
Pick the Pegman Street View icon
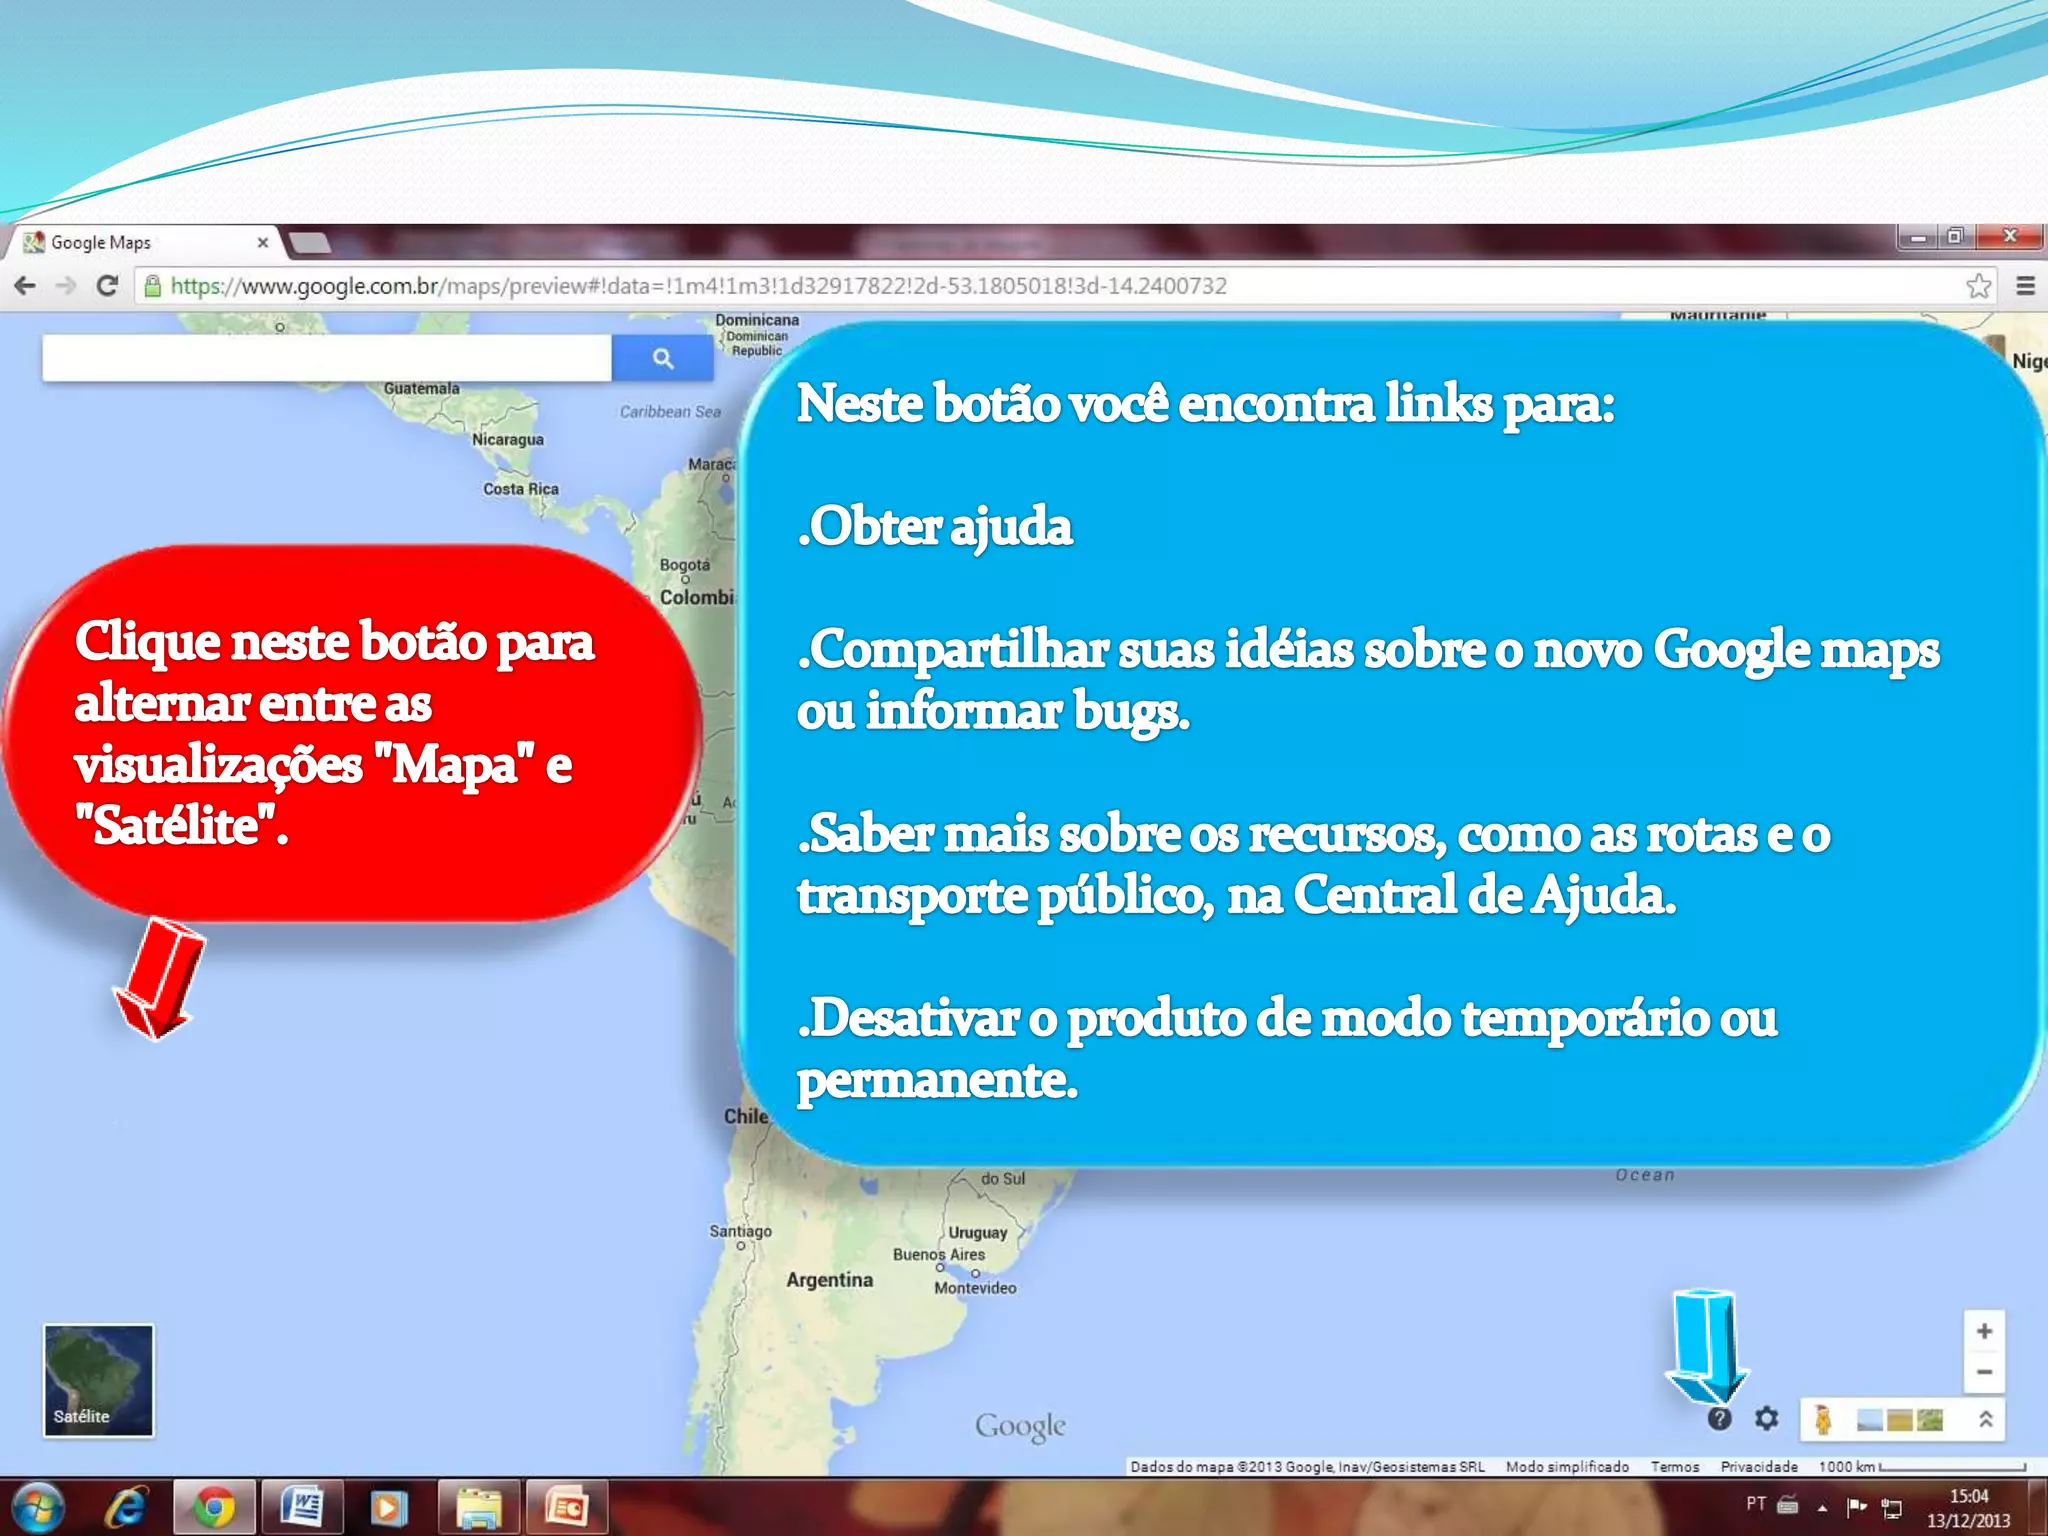pyautogui.click(x=1823, y=1420)
